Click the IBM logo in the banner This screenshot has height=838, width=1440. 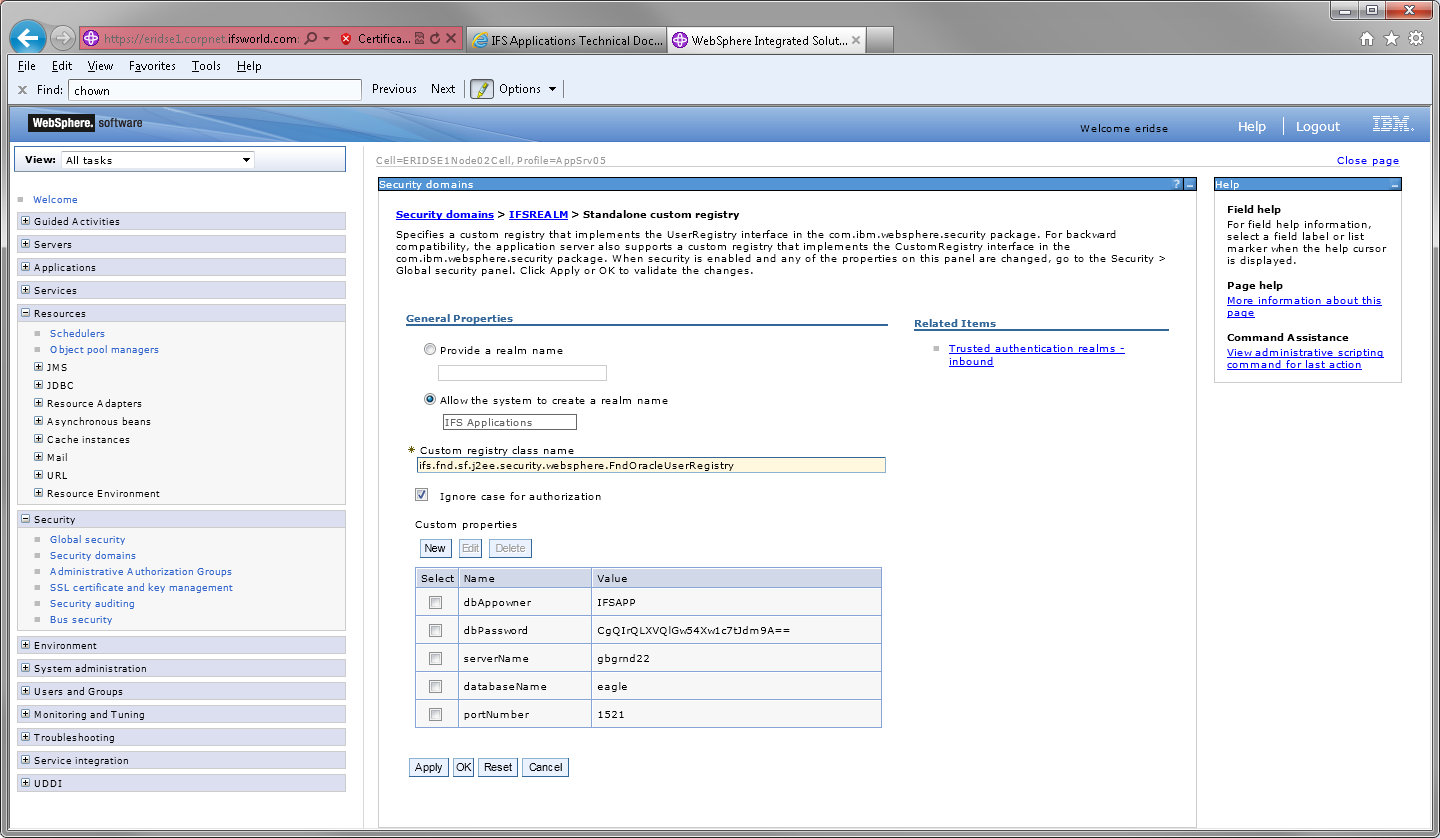(x=1393, y=126)
